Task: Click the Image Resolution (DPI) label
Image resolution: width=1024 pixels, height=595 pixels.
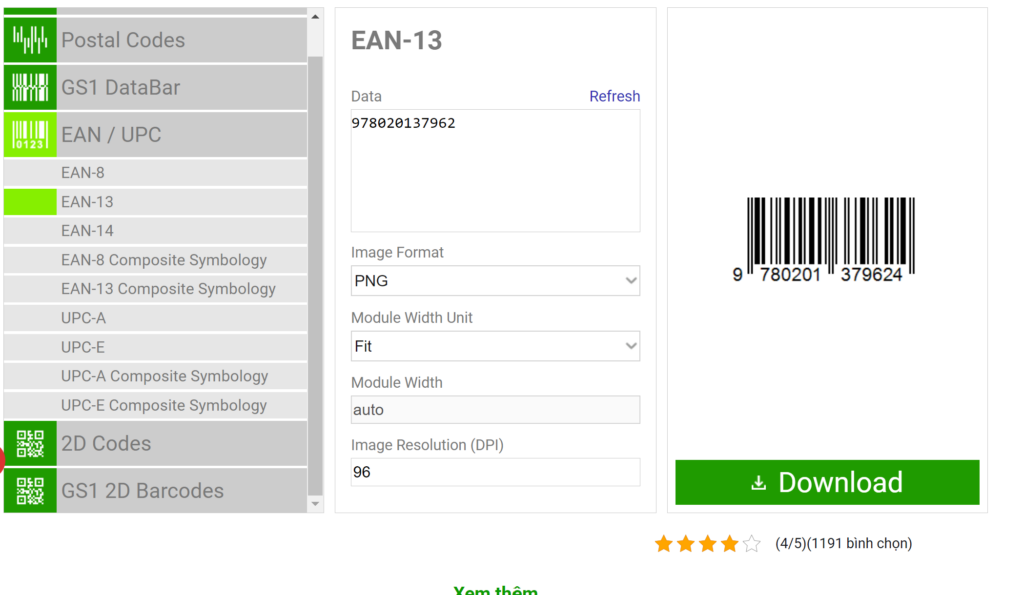Action: coord(427,445)
